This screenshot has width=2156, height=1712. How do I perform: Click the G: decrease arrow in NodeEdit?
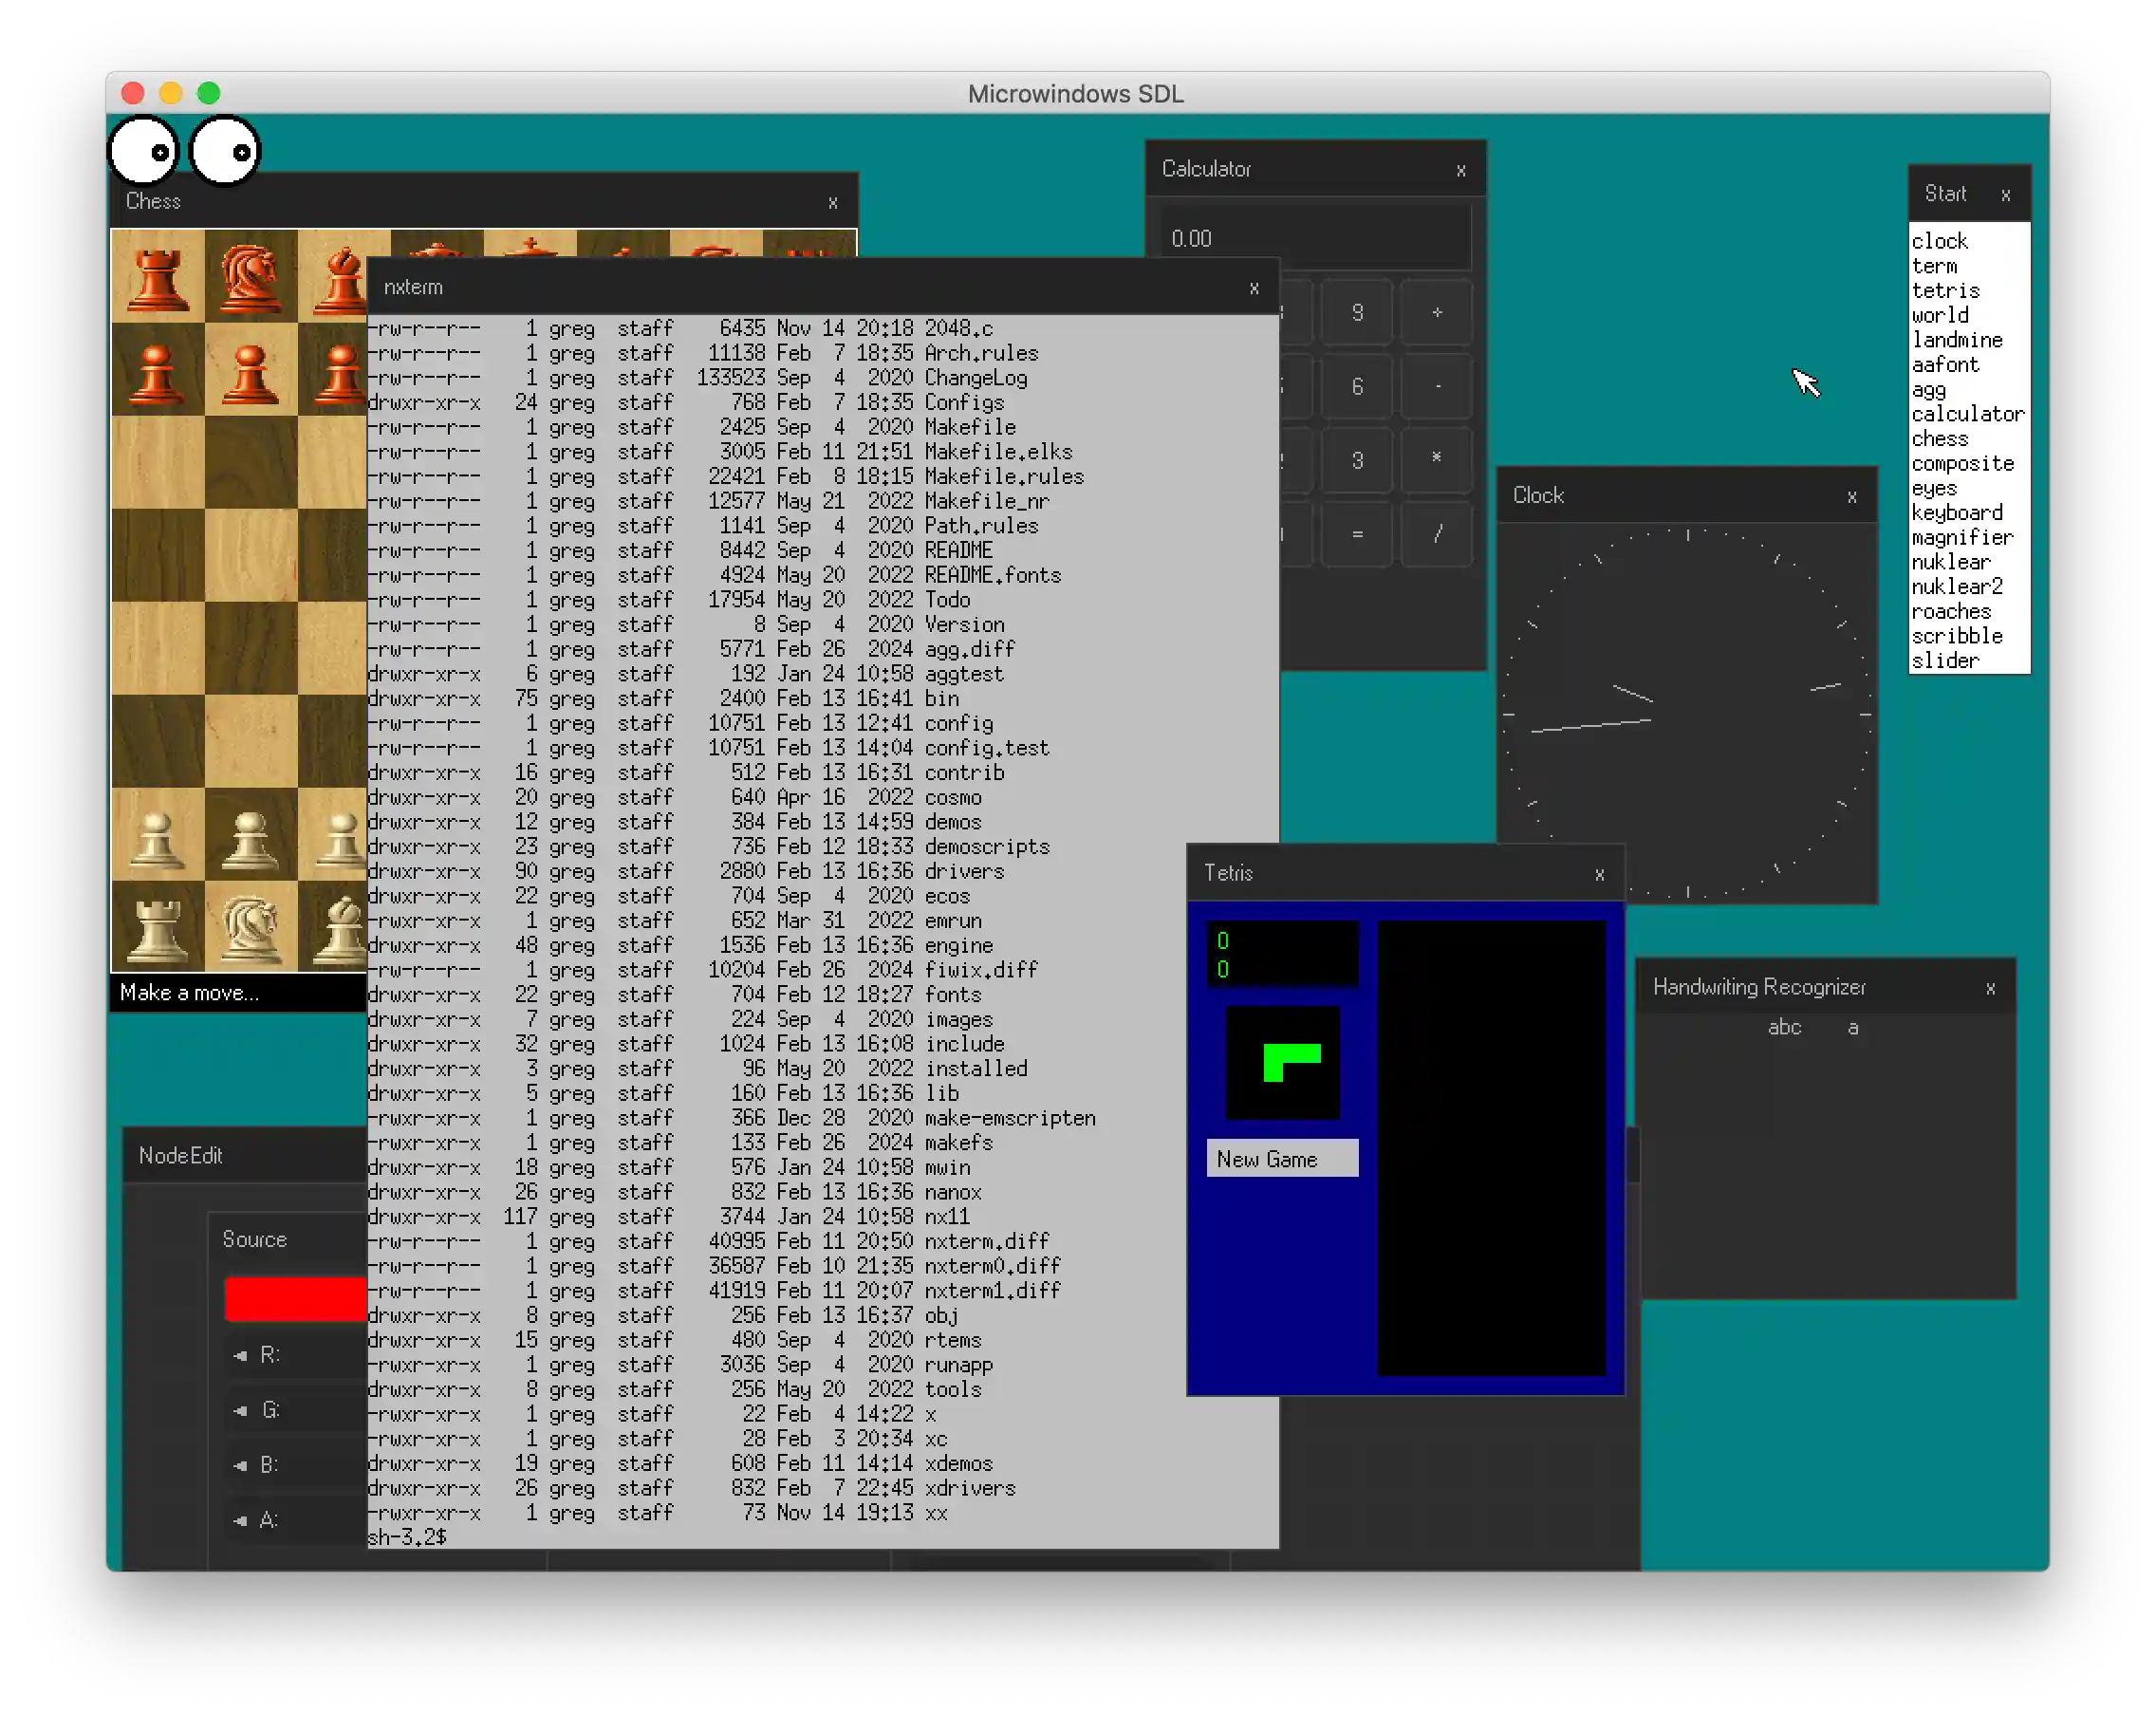coord(240,1411)
